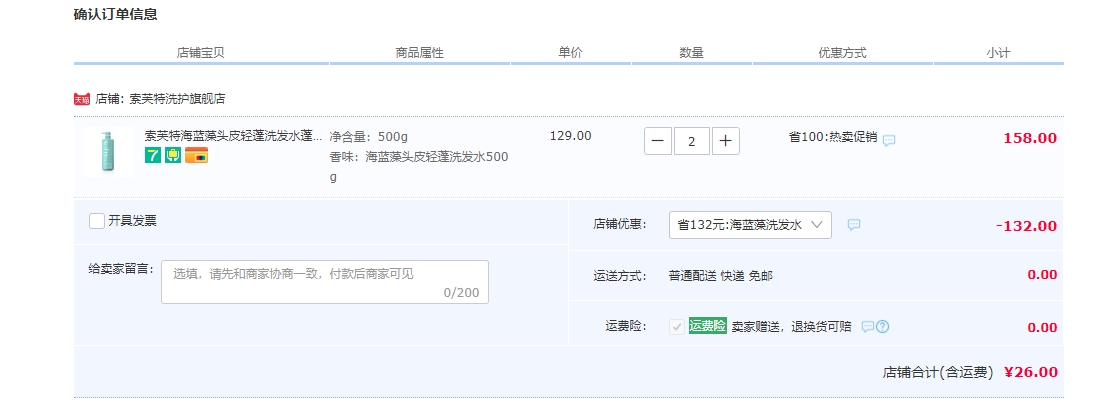Click the Tmall logo icon beside store name
1101x412 pixels.
click(x=81, y=99)
